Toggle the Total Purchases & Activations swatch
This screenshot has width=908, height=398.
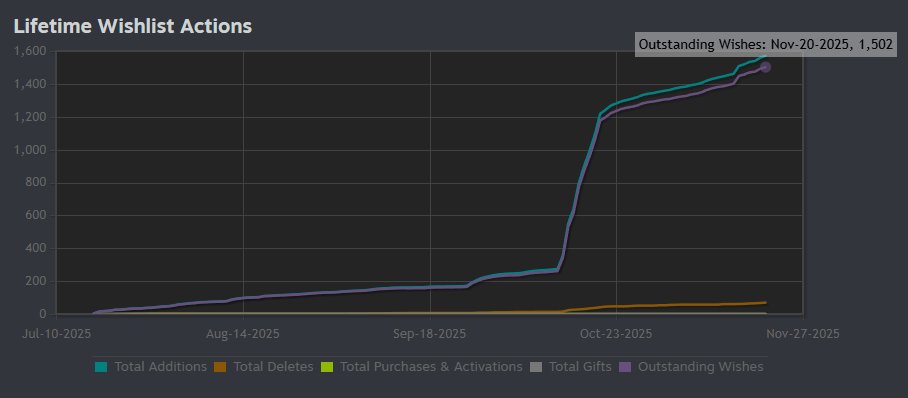(x=327, y=367)
